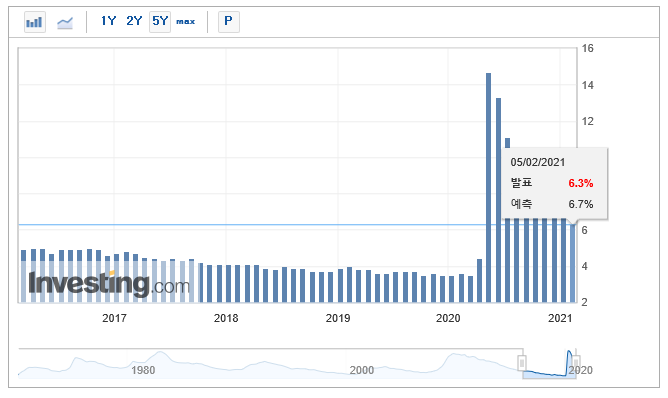Click the P button
The width and height of the screenshot is (668, 398).
pos(229,21)
